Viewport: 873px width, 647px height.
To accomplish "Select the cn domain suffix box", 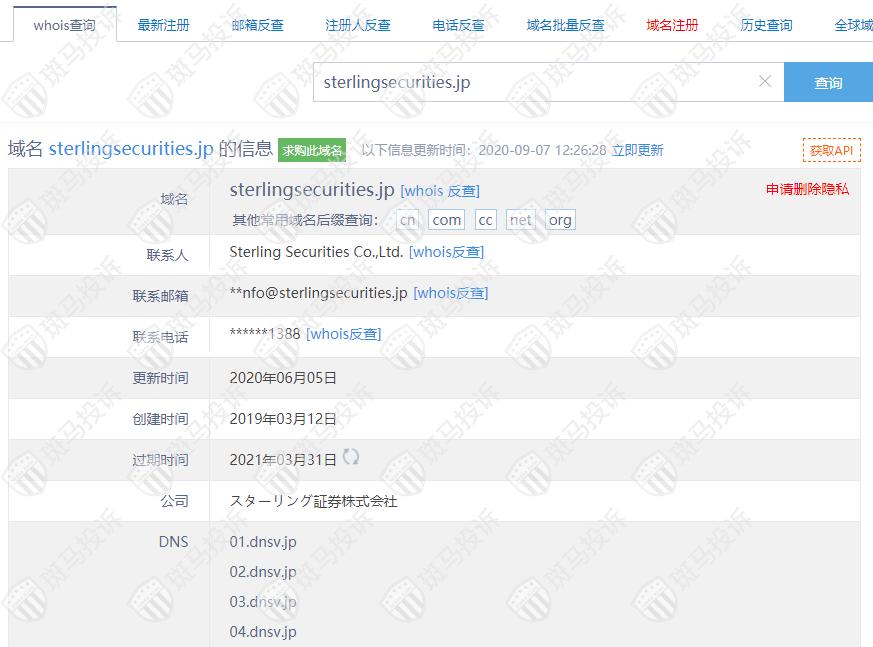I will tap(407, 220).
